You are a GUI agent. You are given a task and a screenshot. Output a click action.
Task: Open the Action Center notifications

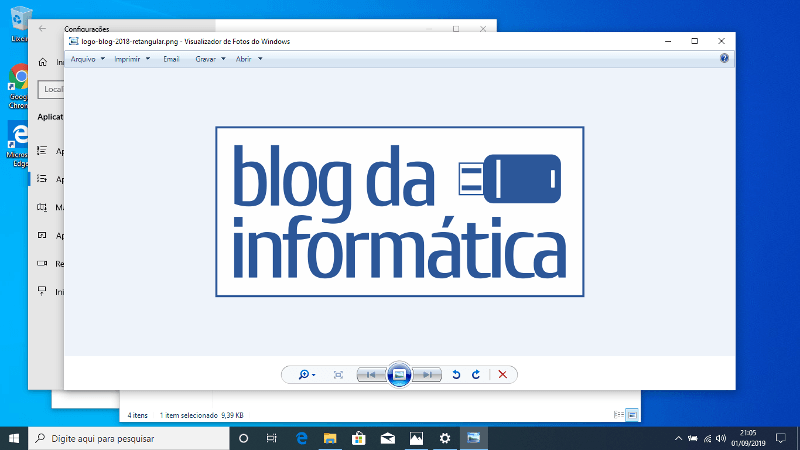(x=781, y=438)
